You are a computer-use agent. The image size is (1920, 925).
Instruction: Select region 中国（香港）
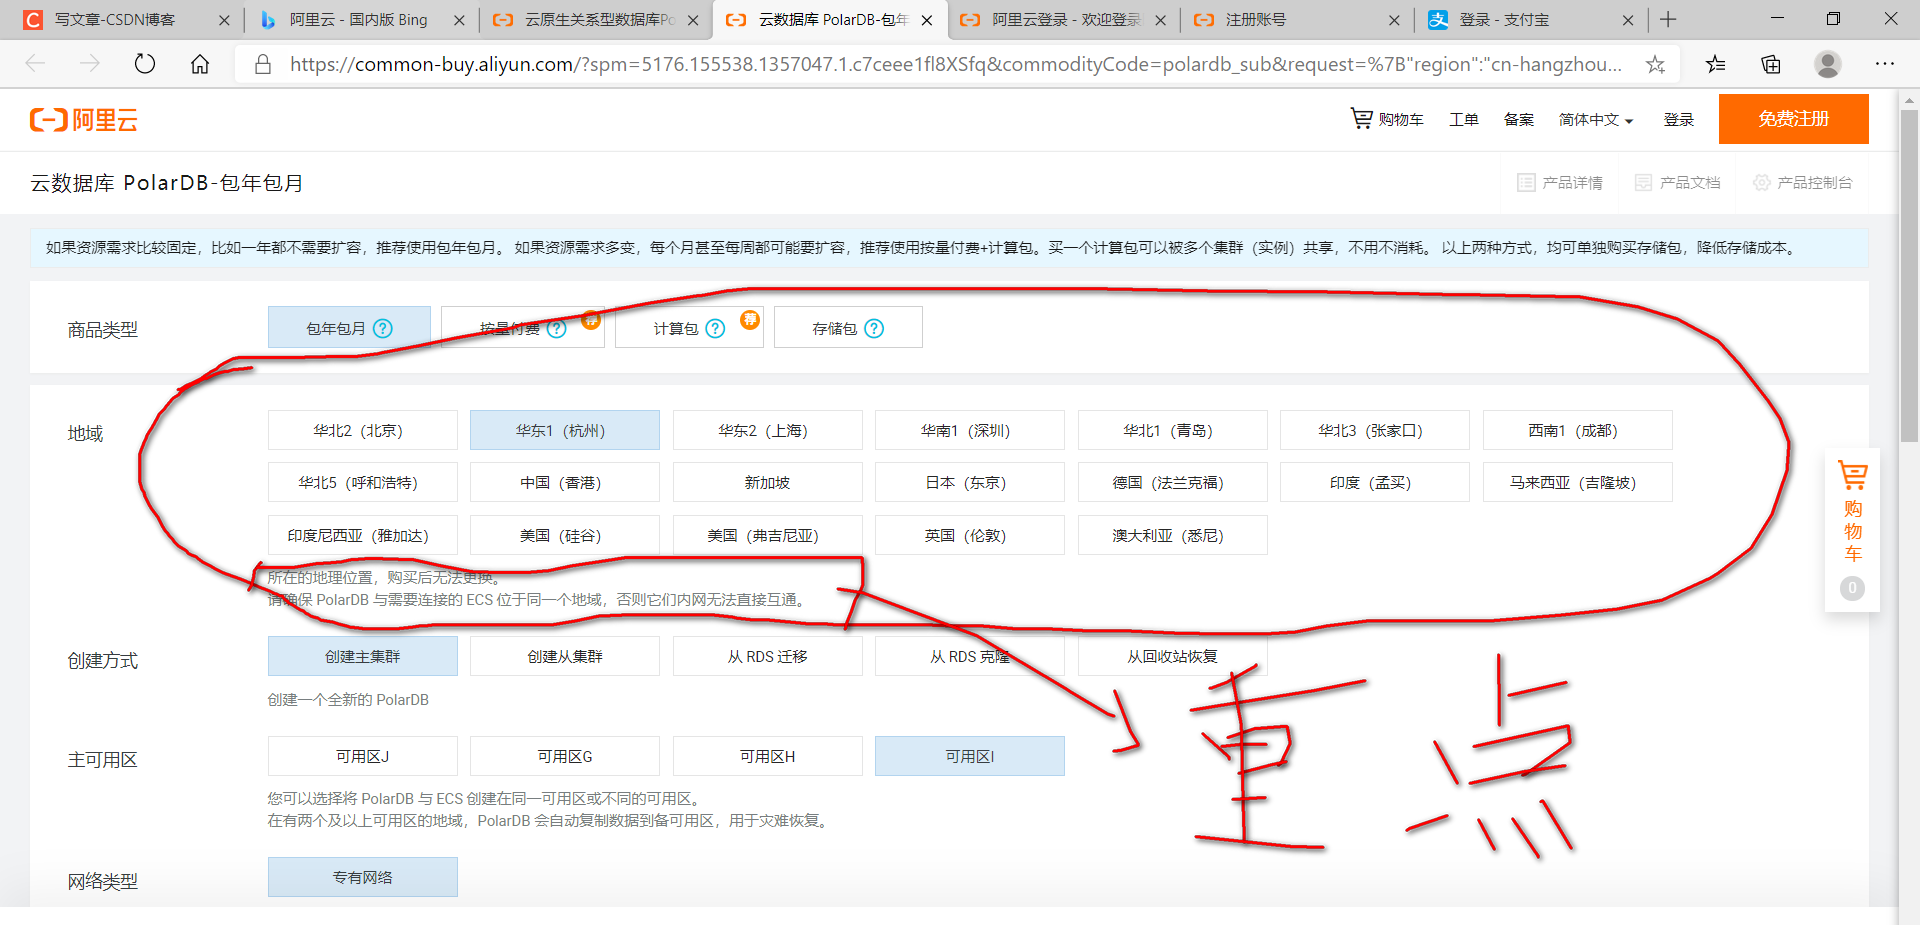(565, 482)
